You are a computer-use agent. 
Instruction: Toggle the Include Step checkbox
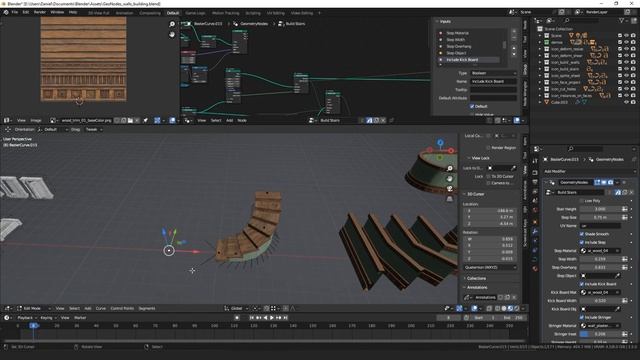[x=582, y=242]
